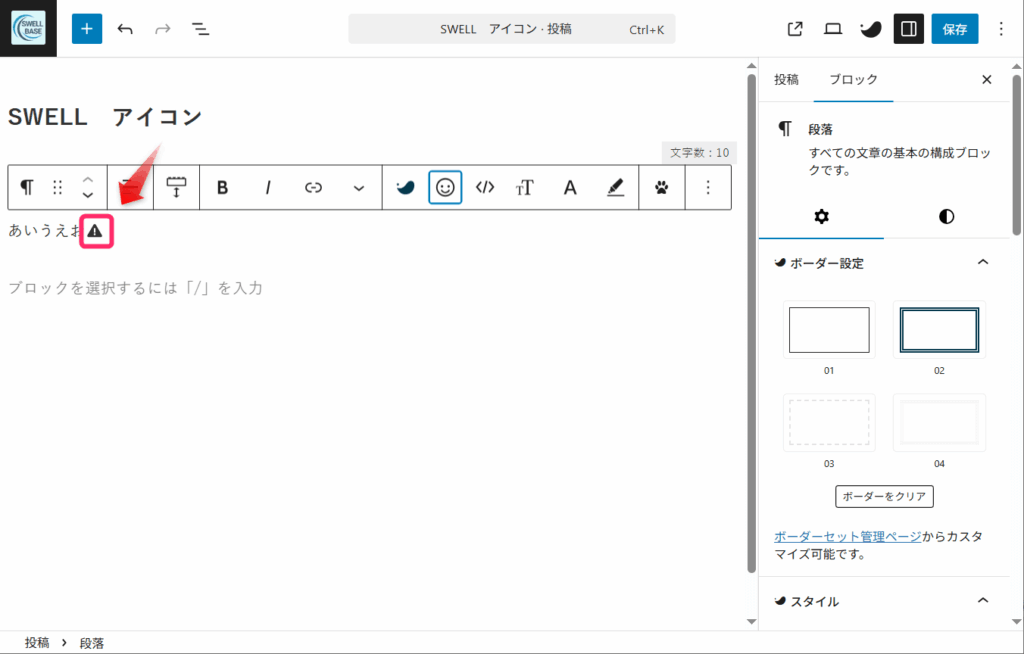The height and width of the screenshot is (654, 1024).
Task: Move the block down
Action: (x=88, y=195)
